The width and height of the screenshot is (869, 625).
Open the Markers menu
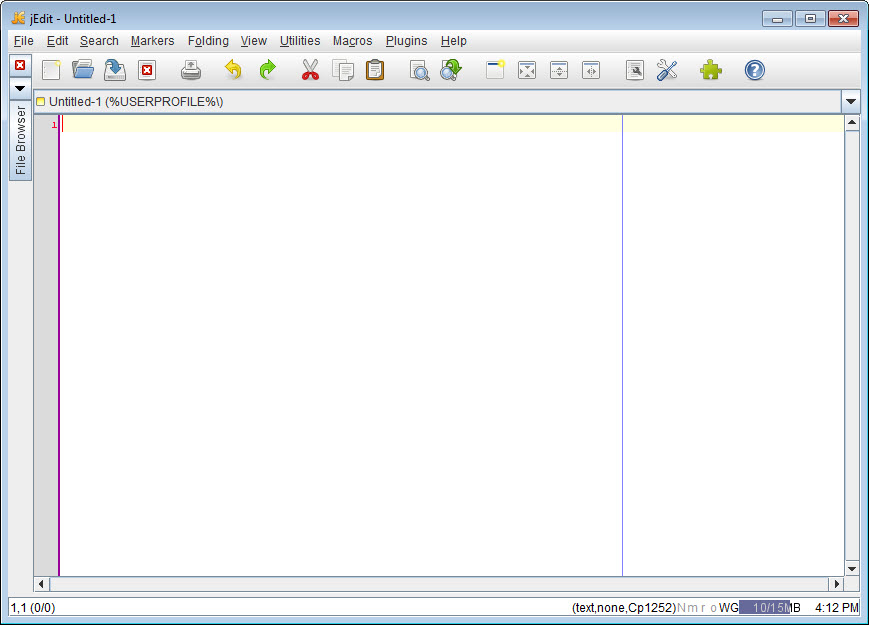tap(152, 41)
